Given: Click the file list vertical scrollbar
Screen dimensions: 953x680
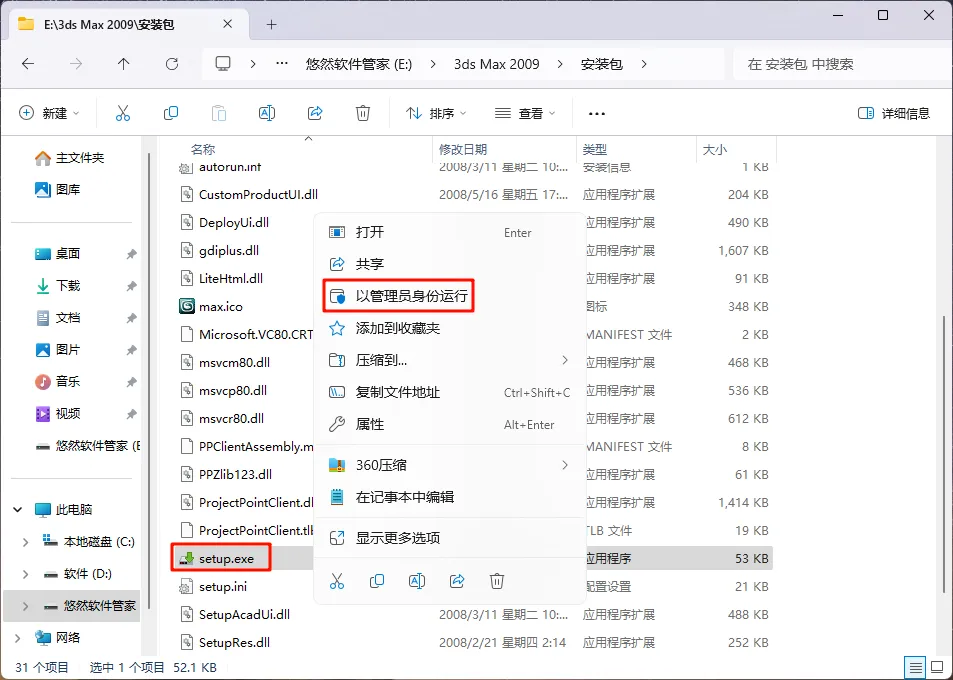Looking at the screenshot, I should tap(943, 453).
